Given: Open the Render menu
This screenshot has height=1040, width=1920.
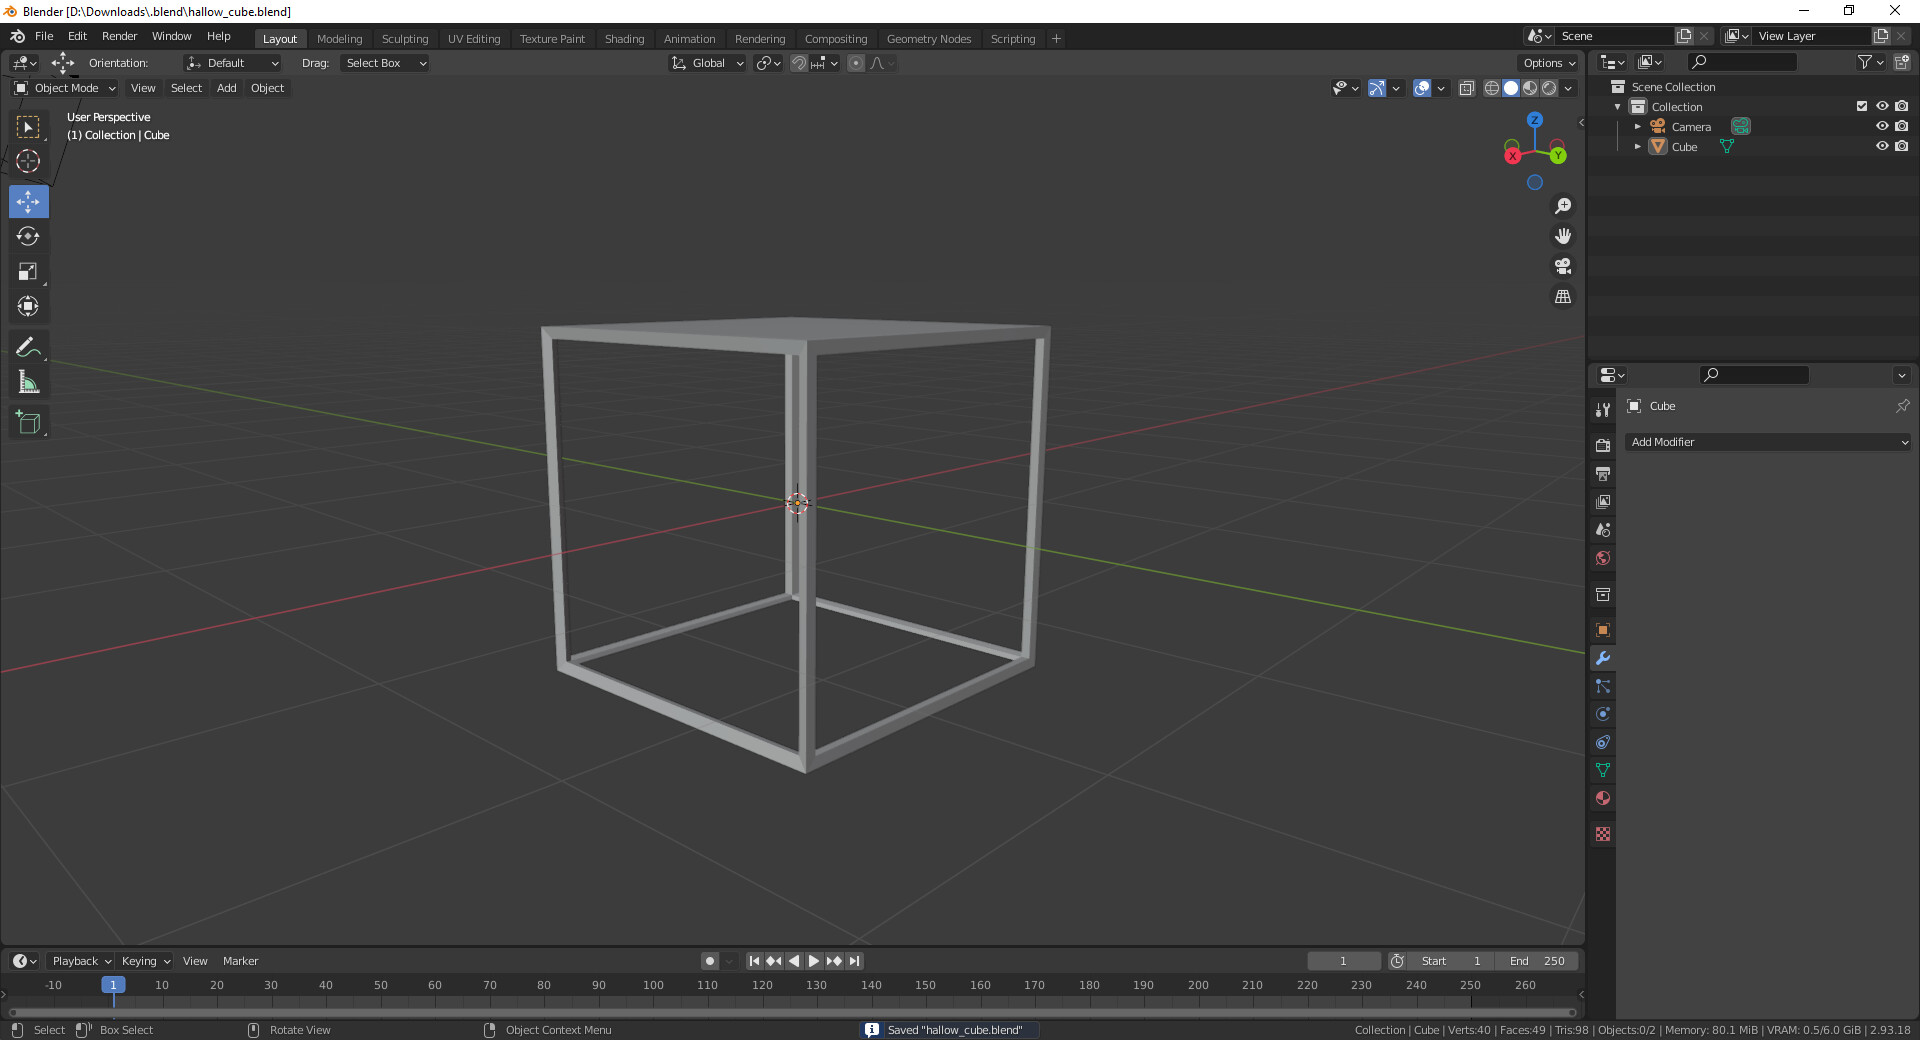Looking at the screenshot, I should point(119,36).
